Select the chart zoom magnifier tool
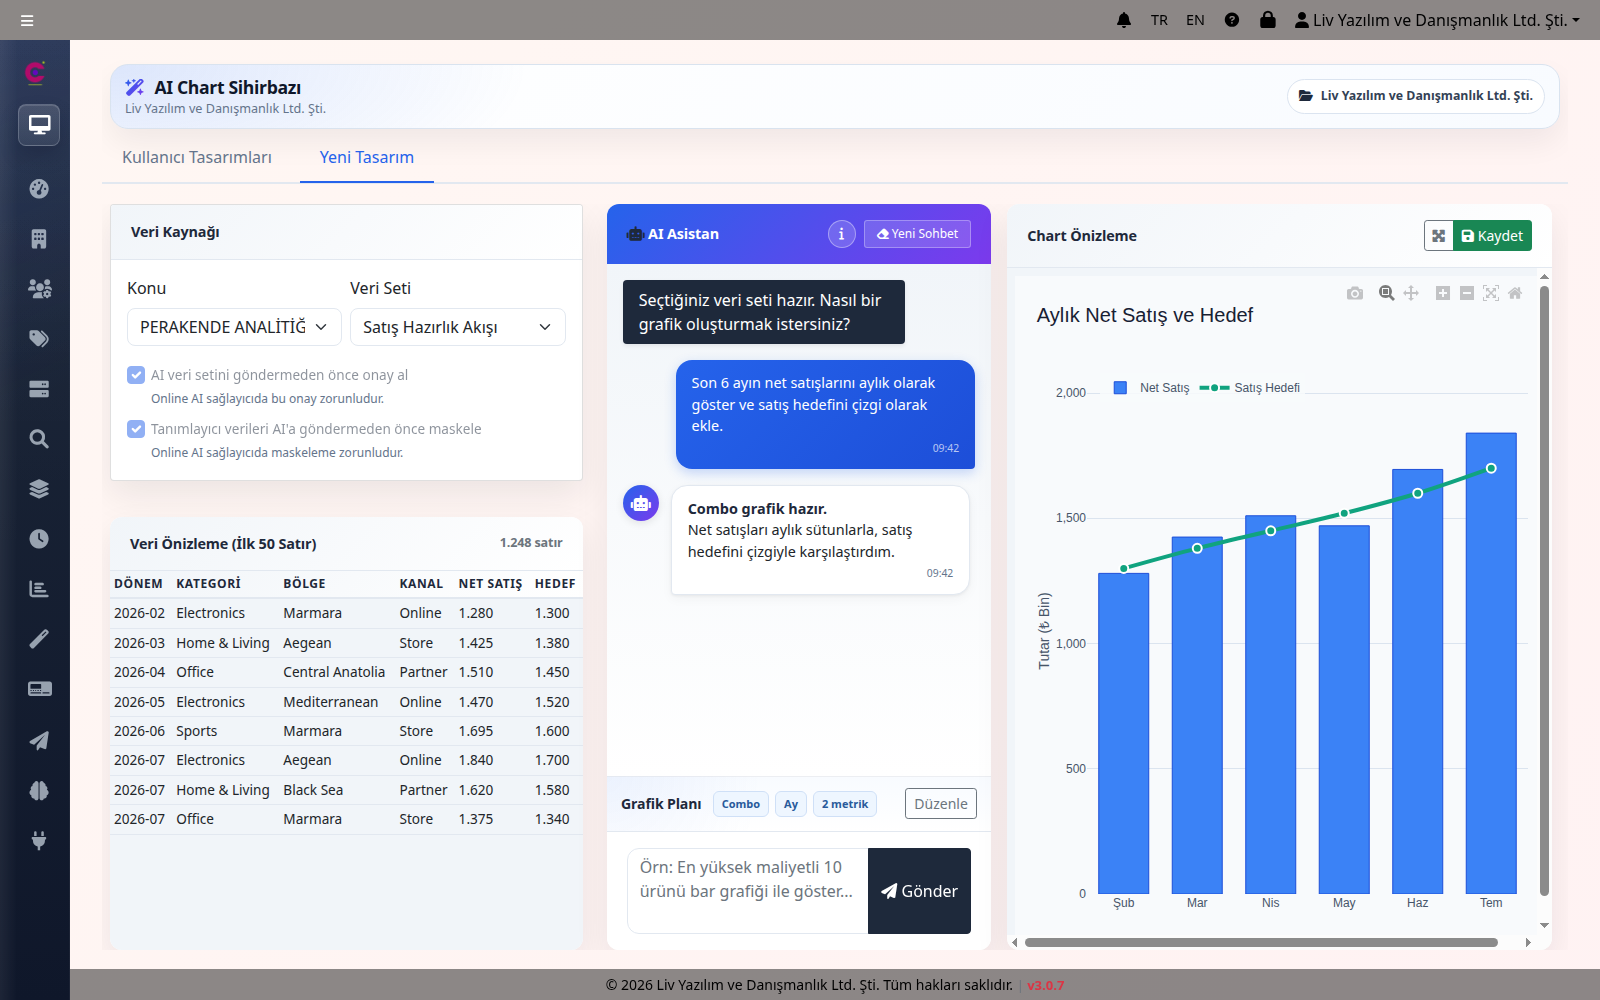 (1386, 293)
